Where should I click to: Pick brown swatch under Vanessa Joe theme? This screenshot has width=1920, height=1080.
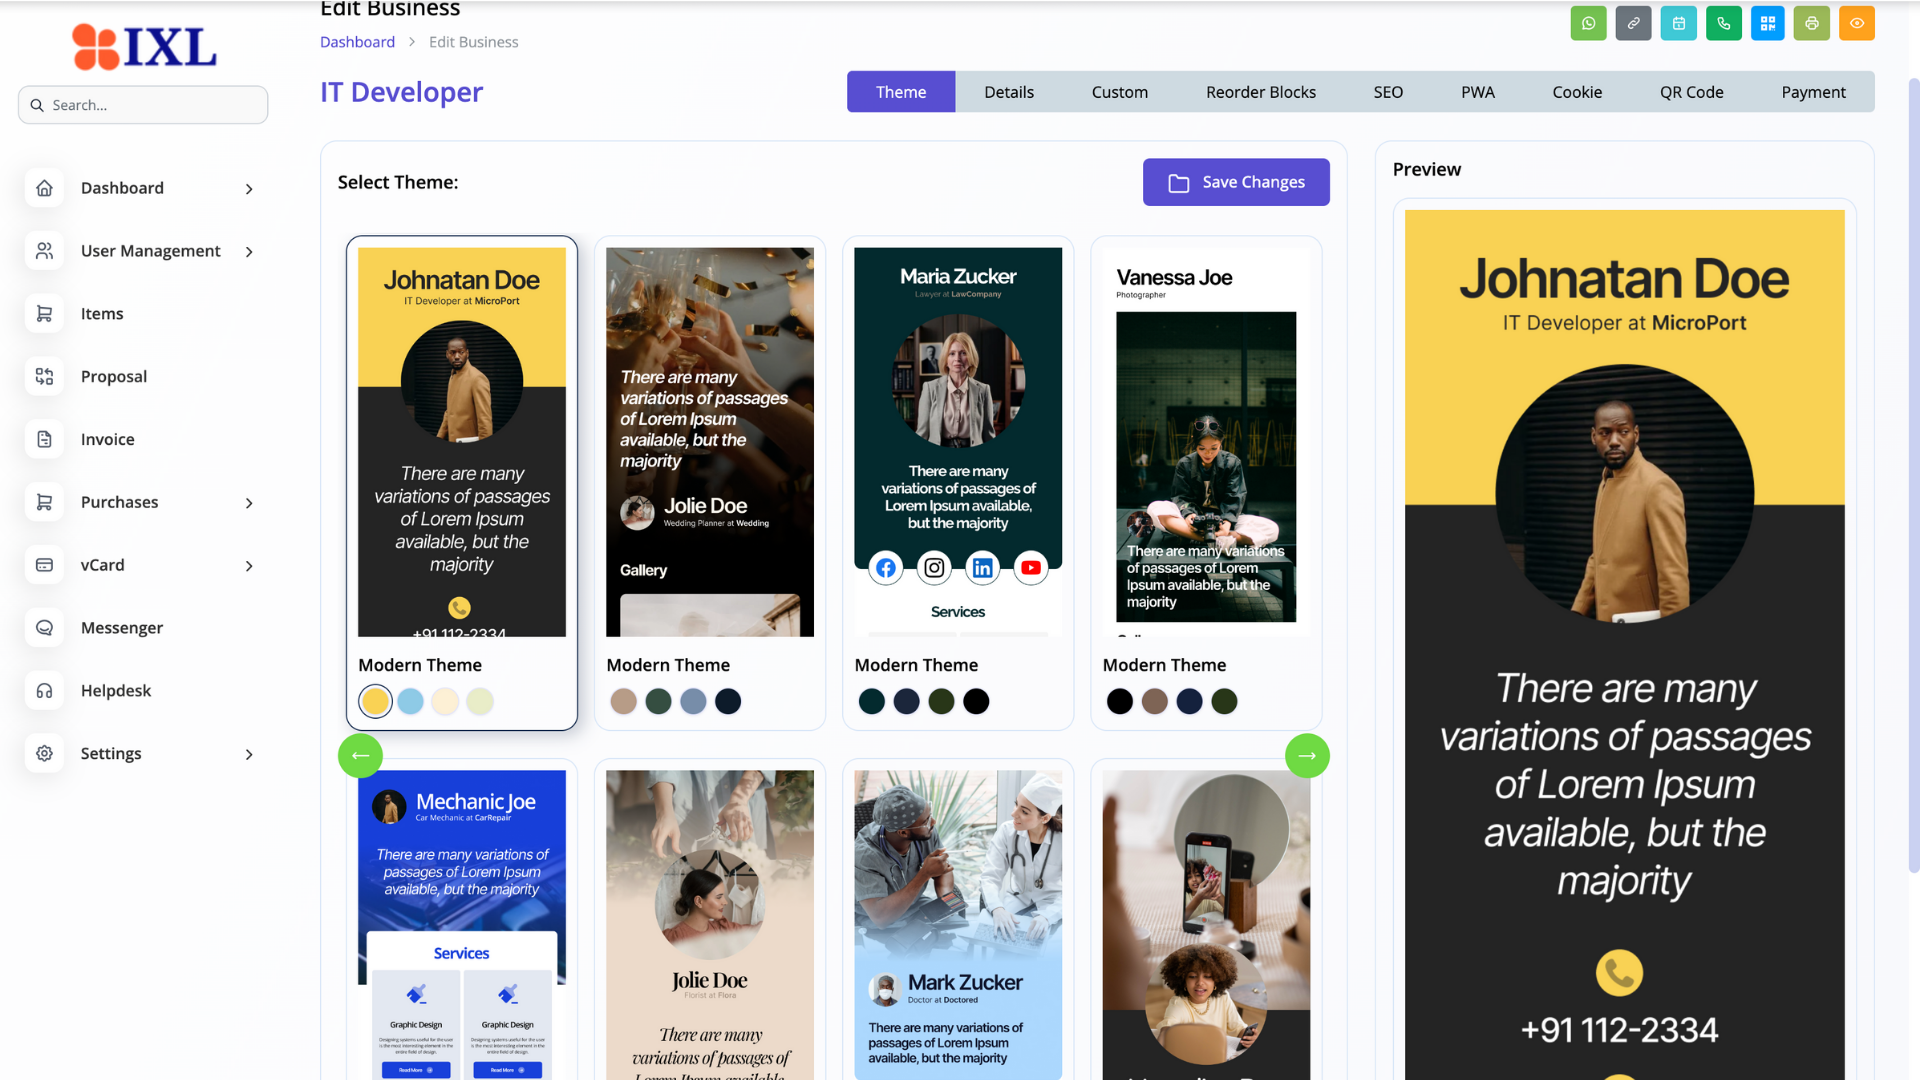pos(1154,701)
